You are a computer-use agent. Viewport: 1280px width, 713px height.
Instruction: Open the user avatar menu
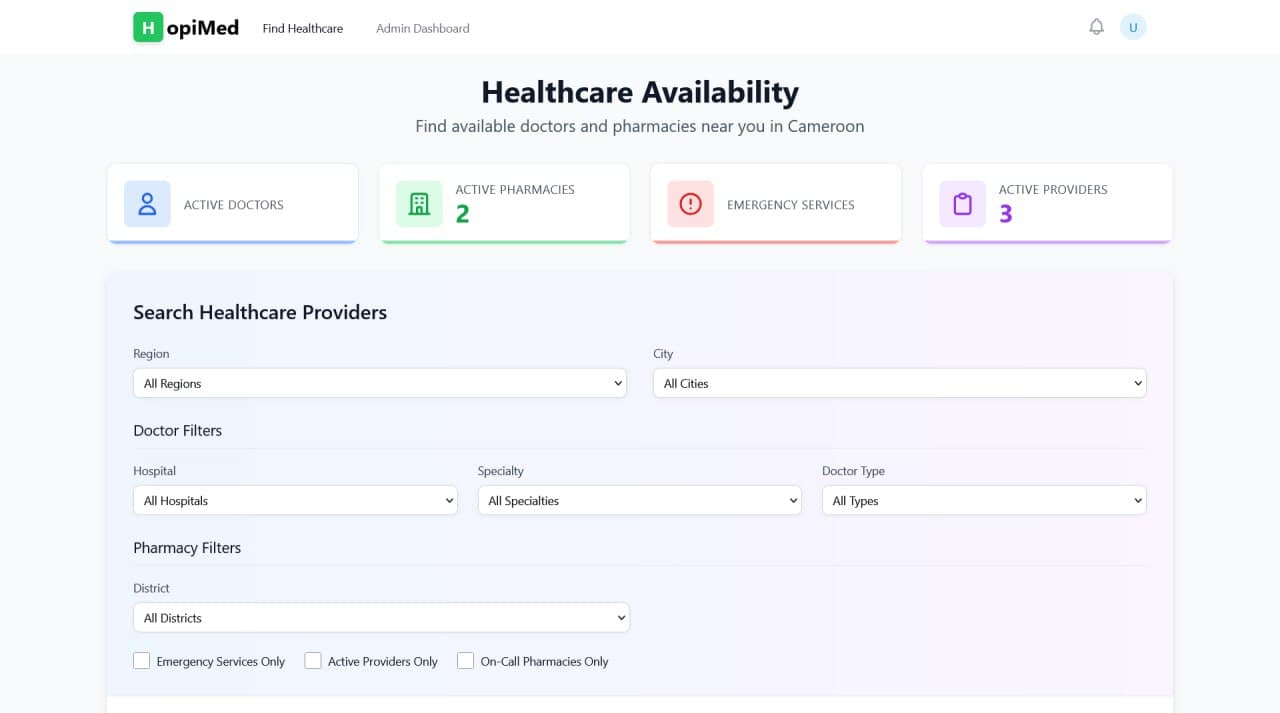(x=1132, y=27)
